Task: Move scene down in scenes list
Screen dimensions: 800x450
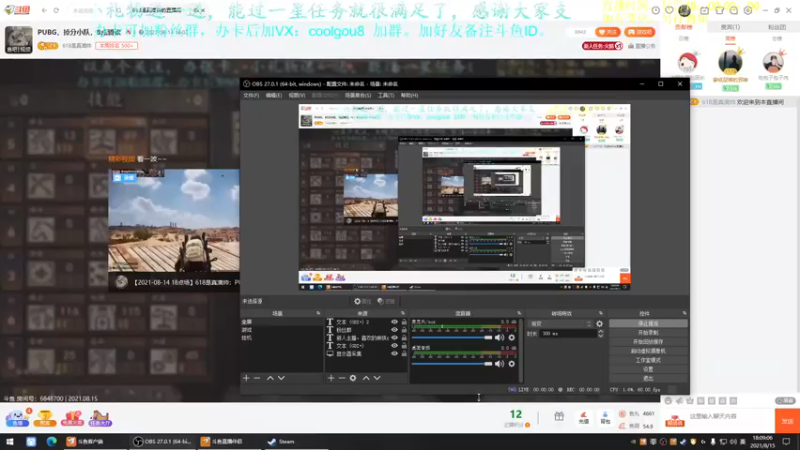Action: click(281, 378)
